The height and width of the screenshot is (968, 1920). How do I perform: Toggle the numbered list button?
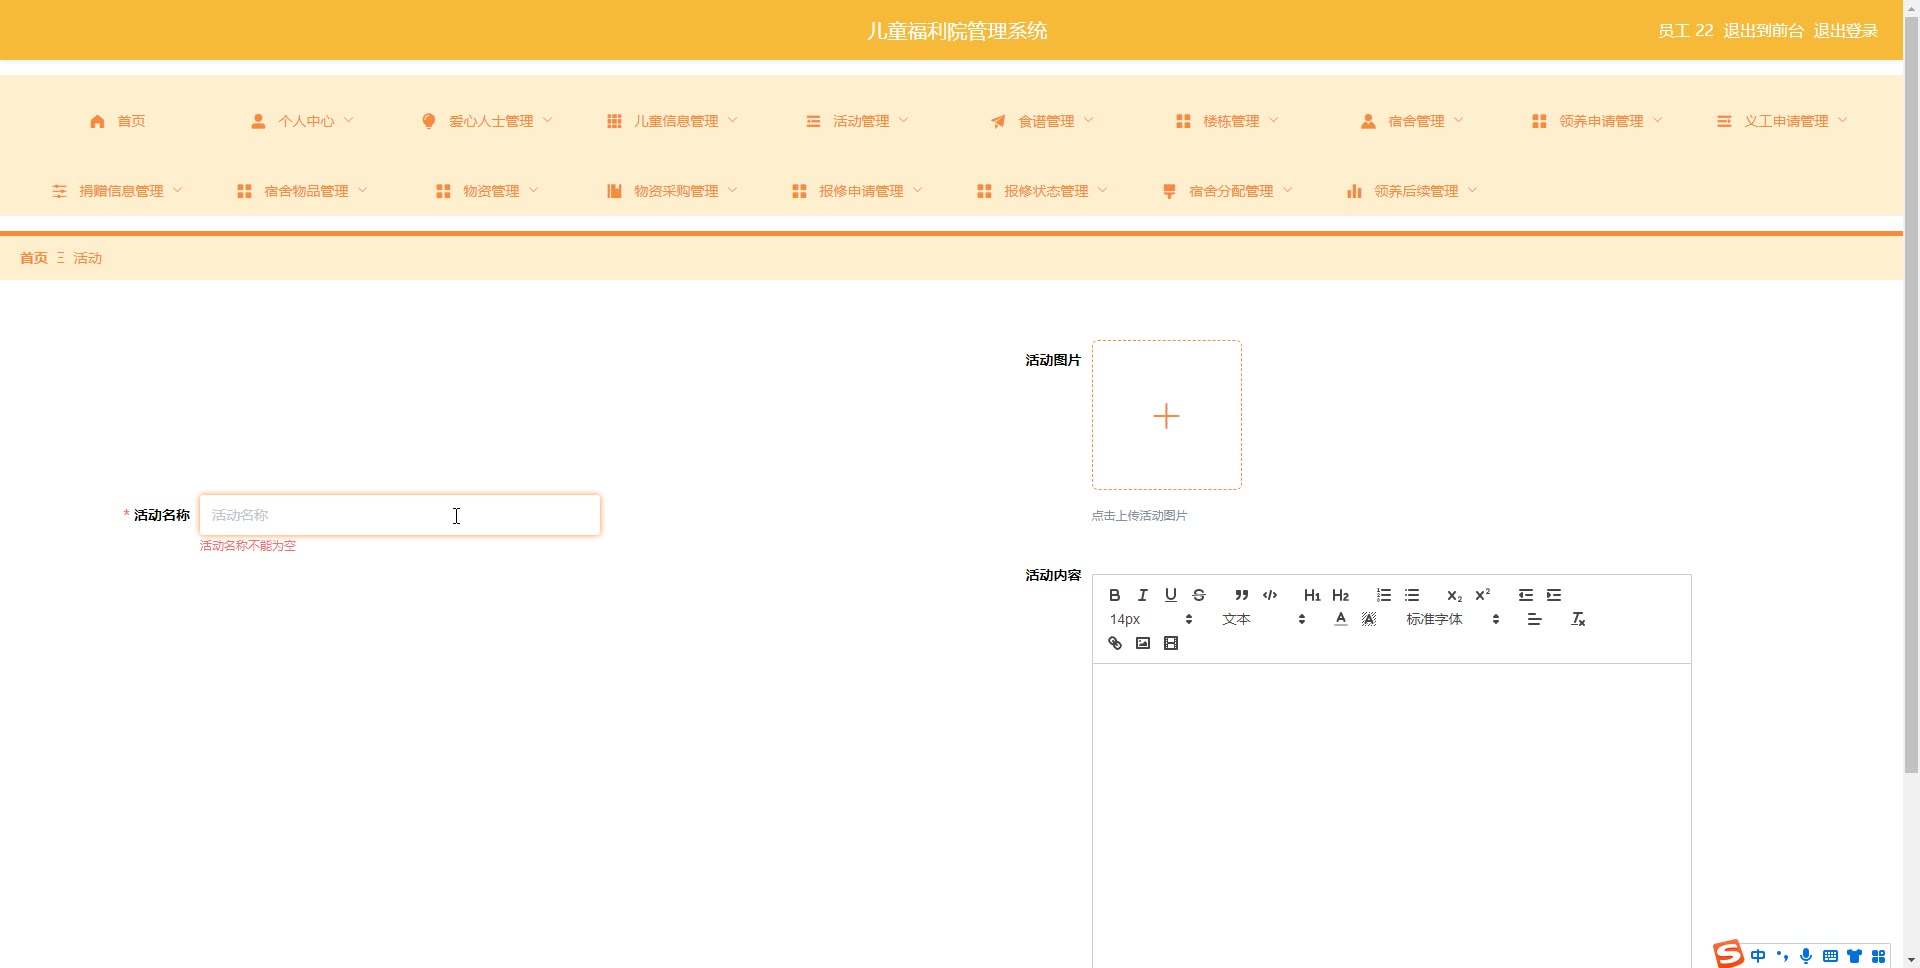pos(1384,595)
